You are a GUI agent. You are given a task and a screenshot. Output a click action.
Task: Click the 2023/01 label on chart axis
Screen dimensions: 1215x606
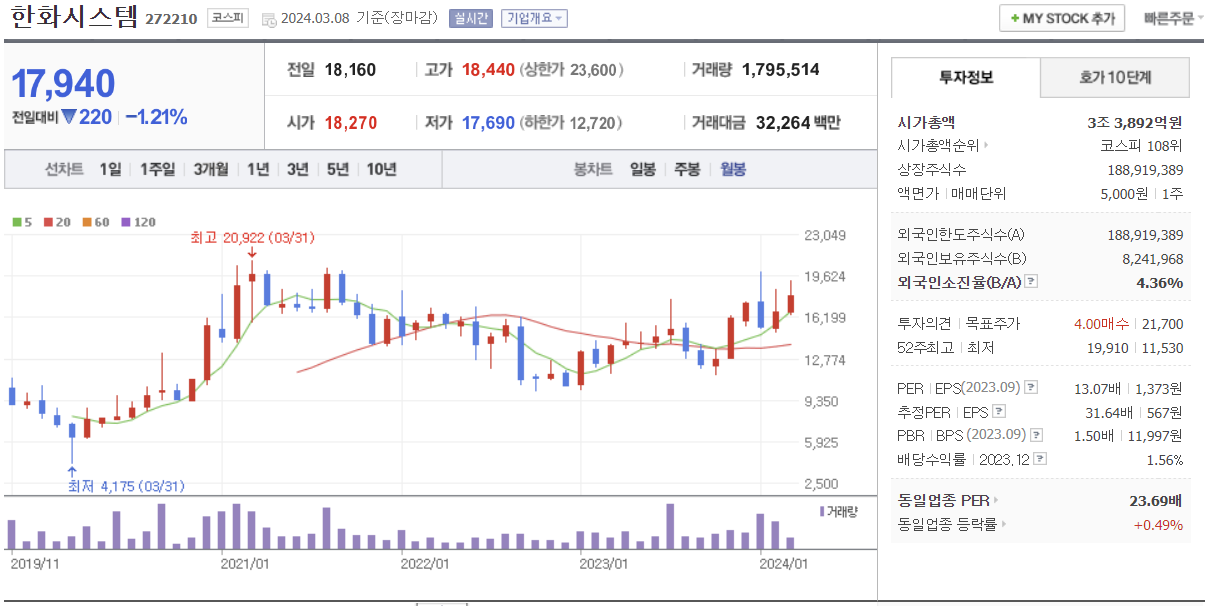604,563
